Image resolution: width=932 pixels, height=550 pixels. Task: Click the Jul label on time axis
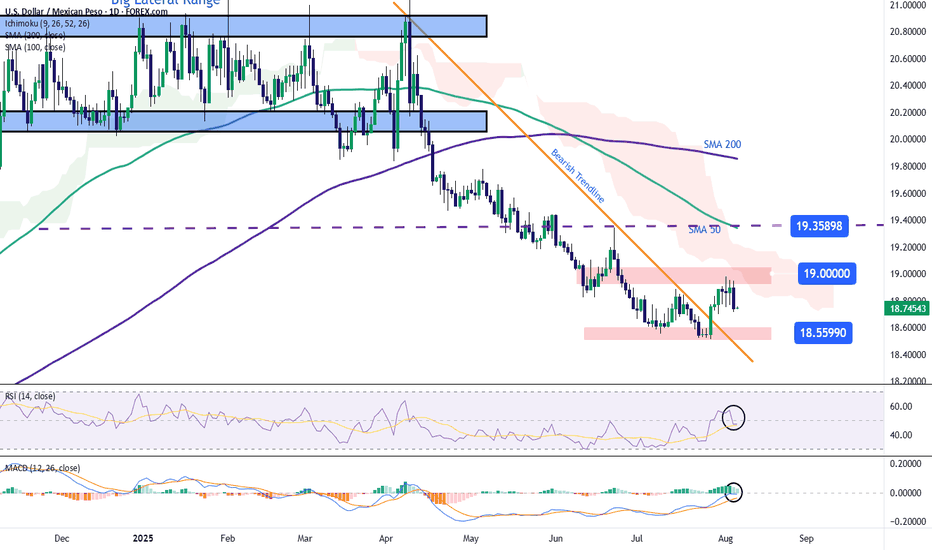(637, 539)
